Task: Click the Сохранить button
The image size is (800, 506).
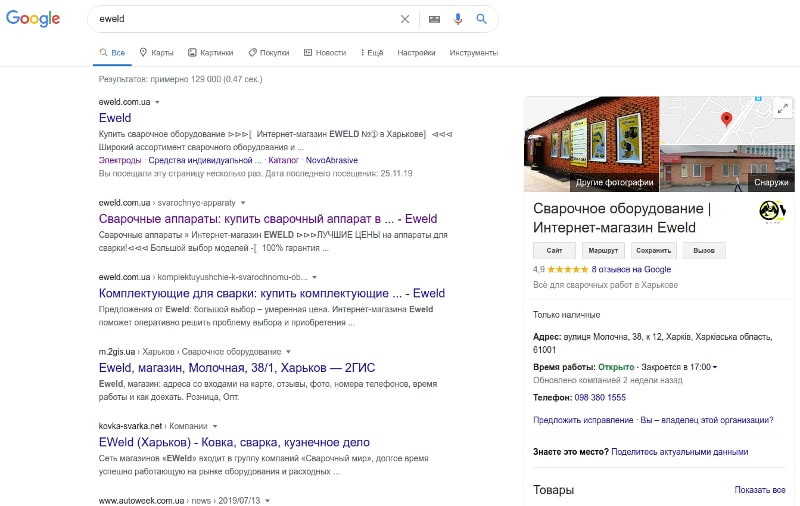Action: 654,250
